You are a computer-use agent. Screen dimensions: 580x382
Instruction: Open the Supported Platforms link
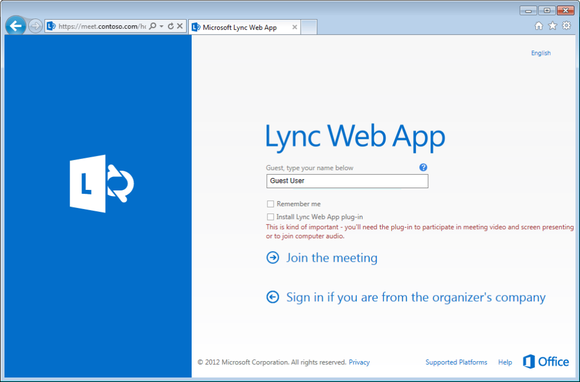point(456,362)
